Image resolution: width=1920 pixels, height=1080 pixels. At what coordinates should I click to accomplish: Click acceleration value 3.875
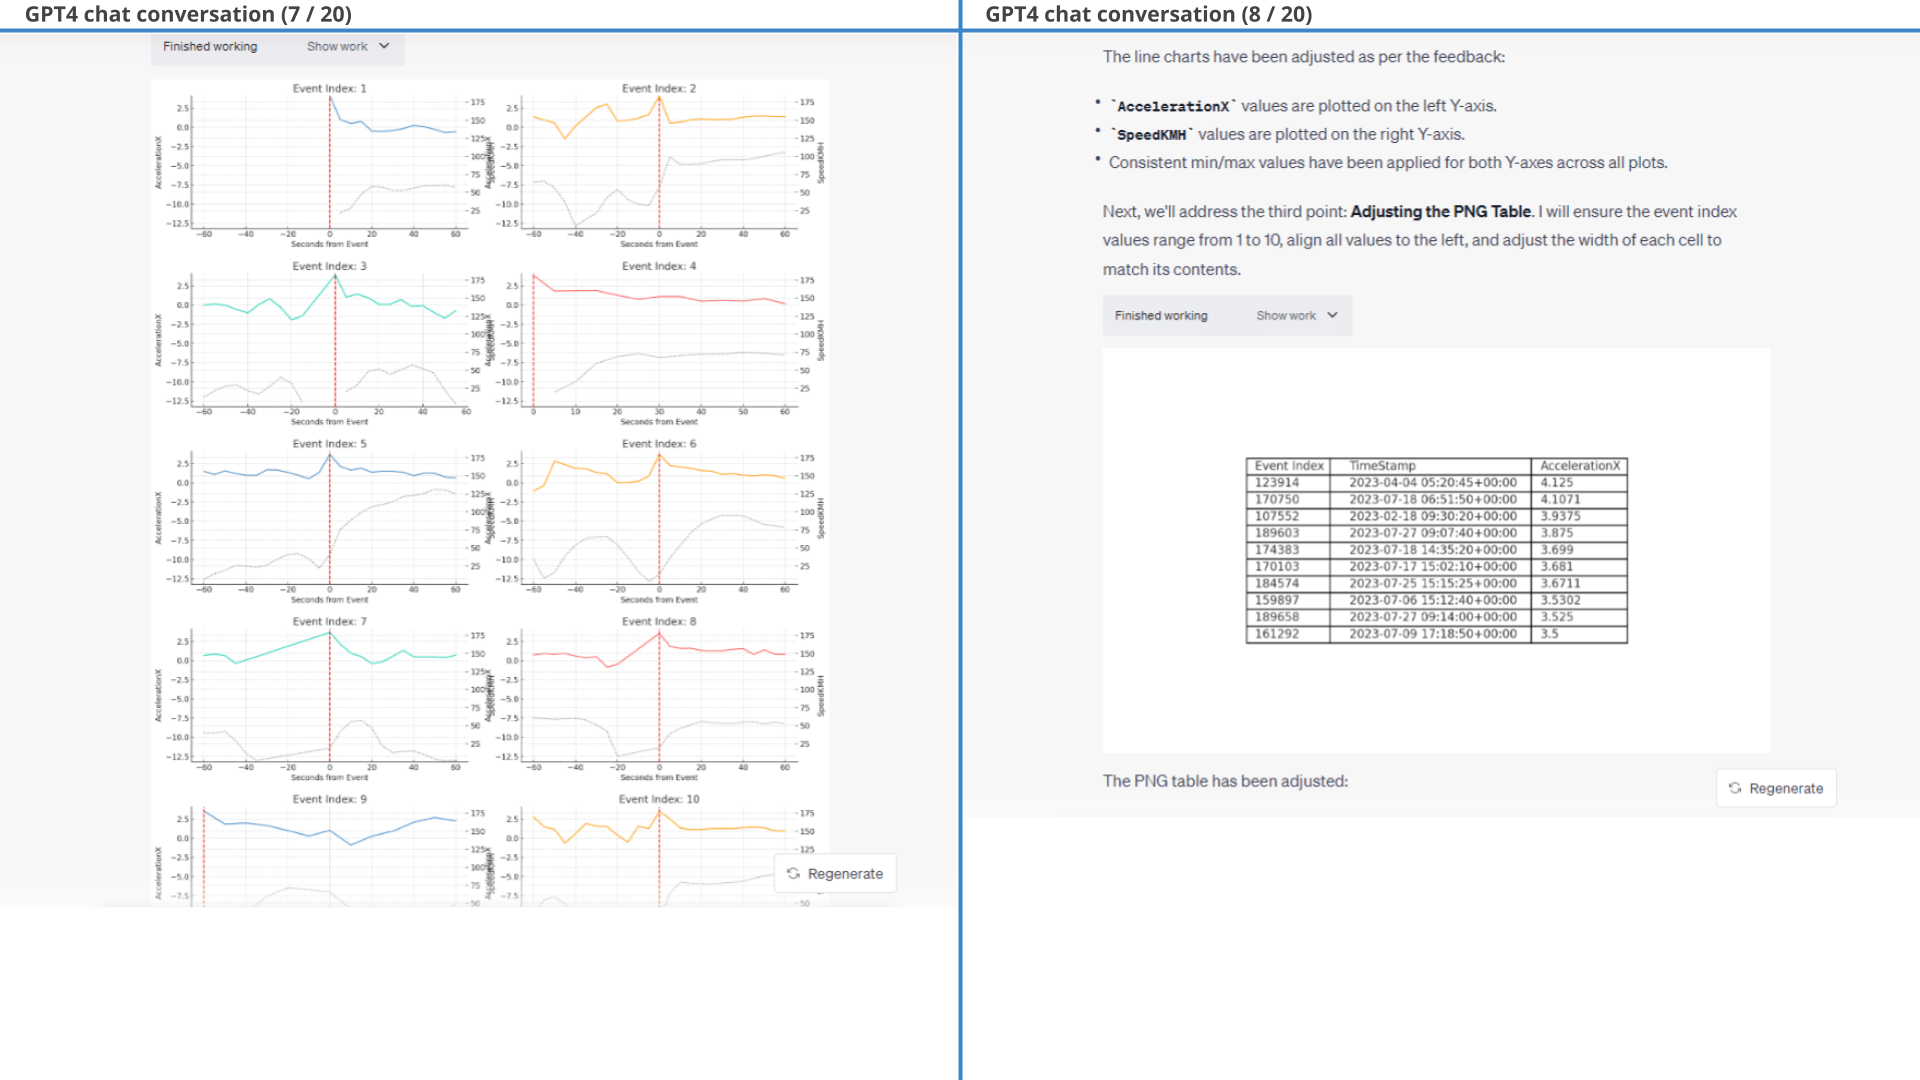pos(1579,533)
